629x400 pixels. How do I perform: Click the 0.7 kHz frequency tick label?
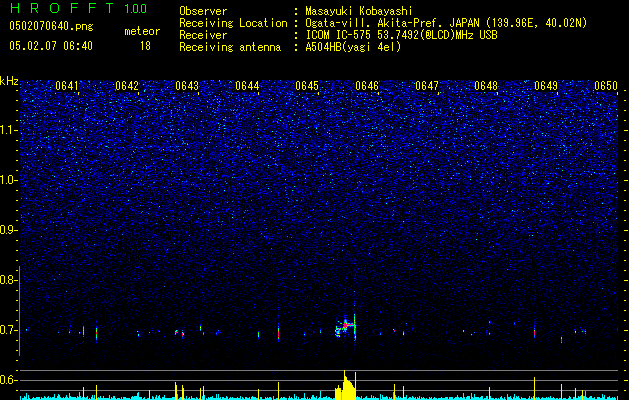(8, 330)
